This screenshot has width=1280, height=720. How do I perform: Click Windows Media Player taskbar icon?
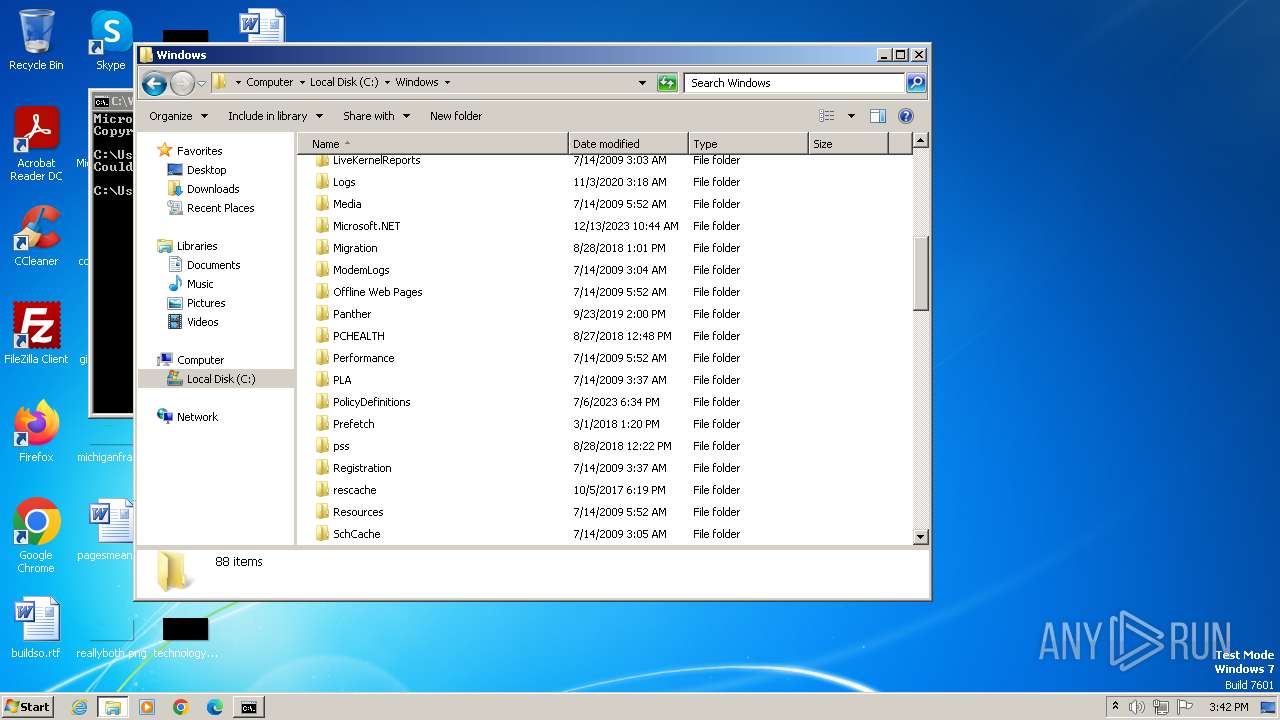147,707
